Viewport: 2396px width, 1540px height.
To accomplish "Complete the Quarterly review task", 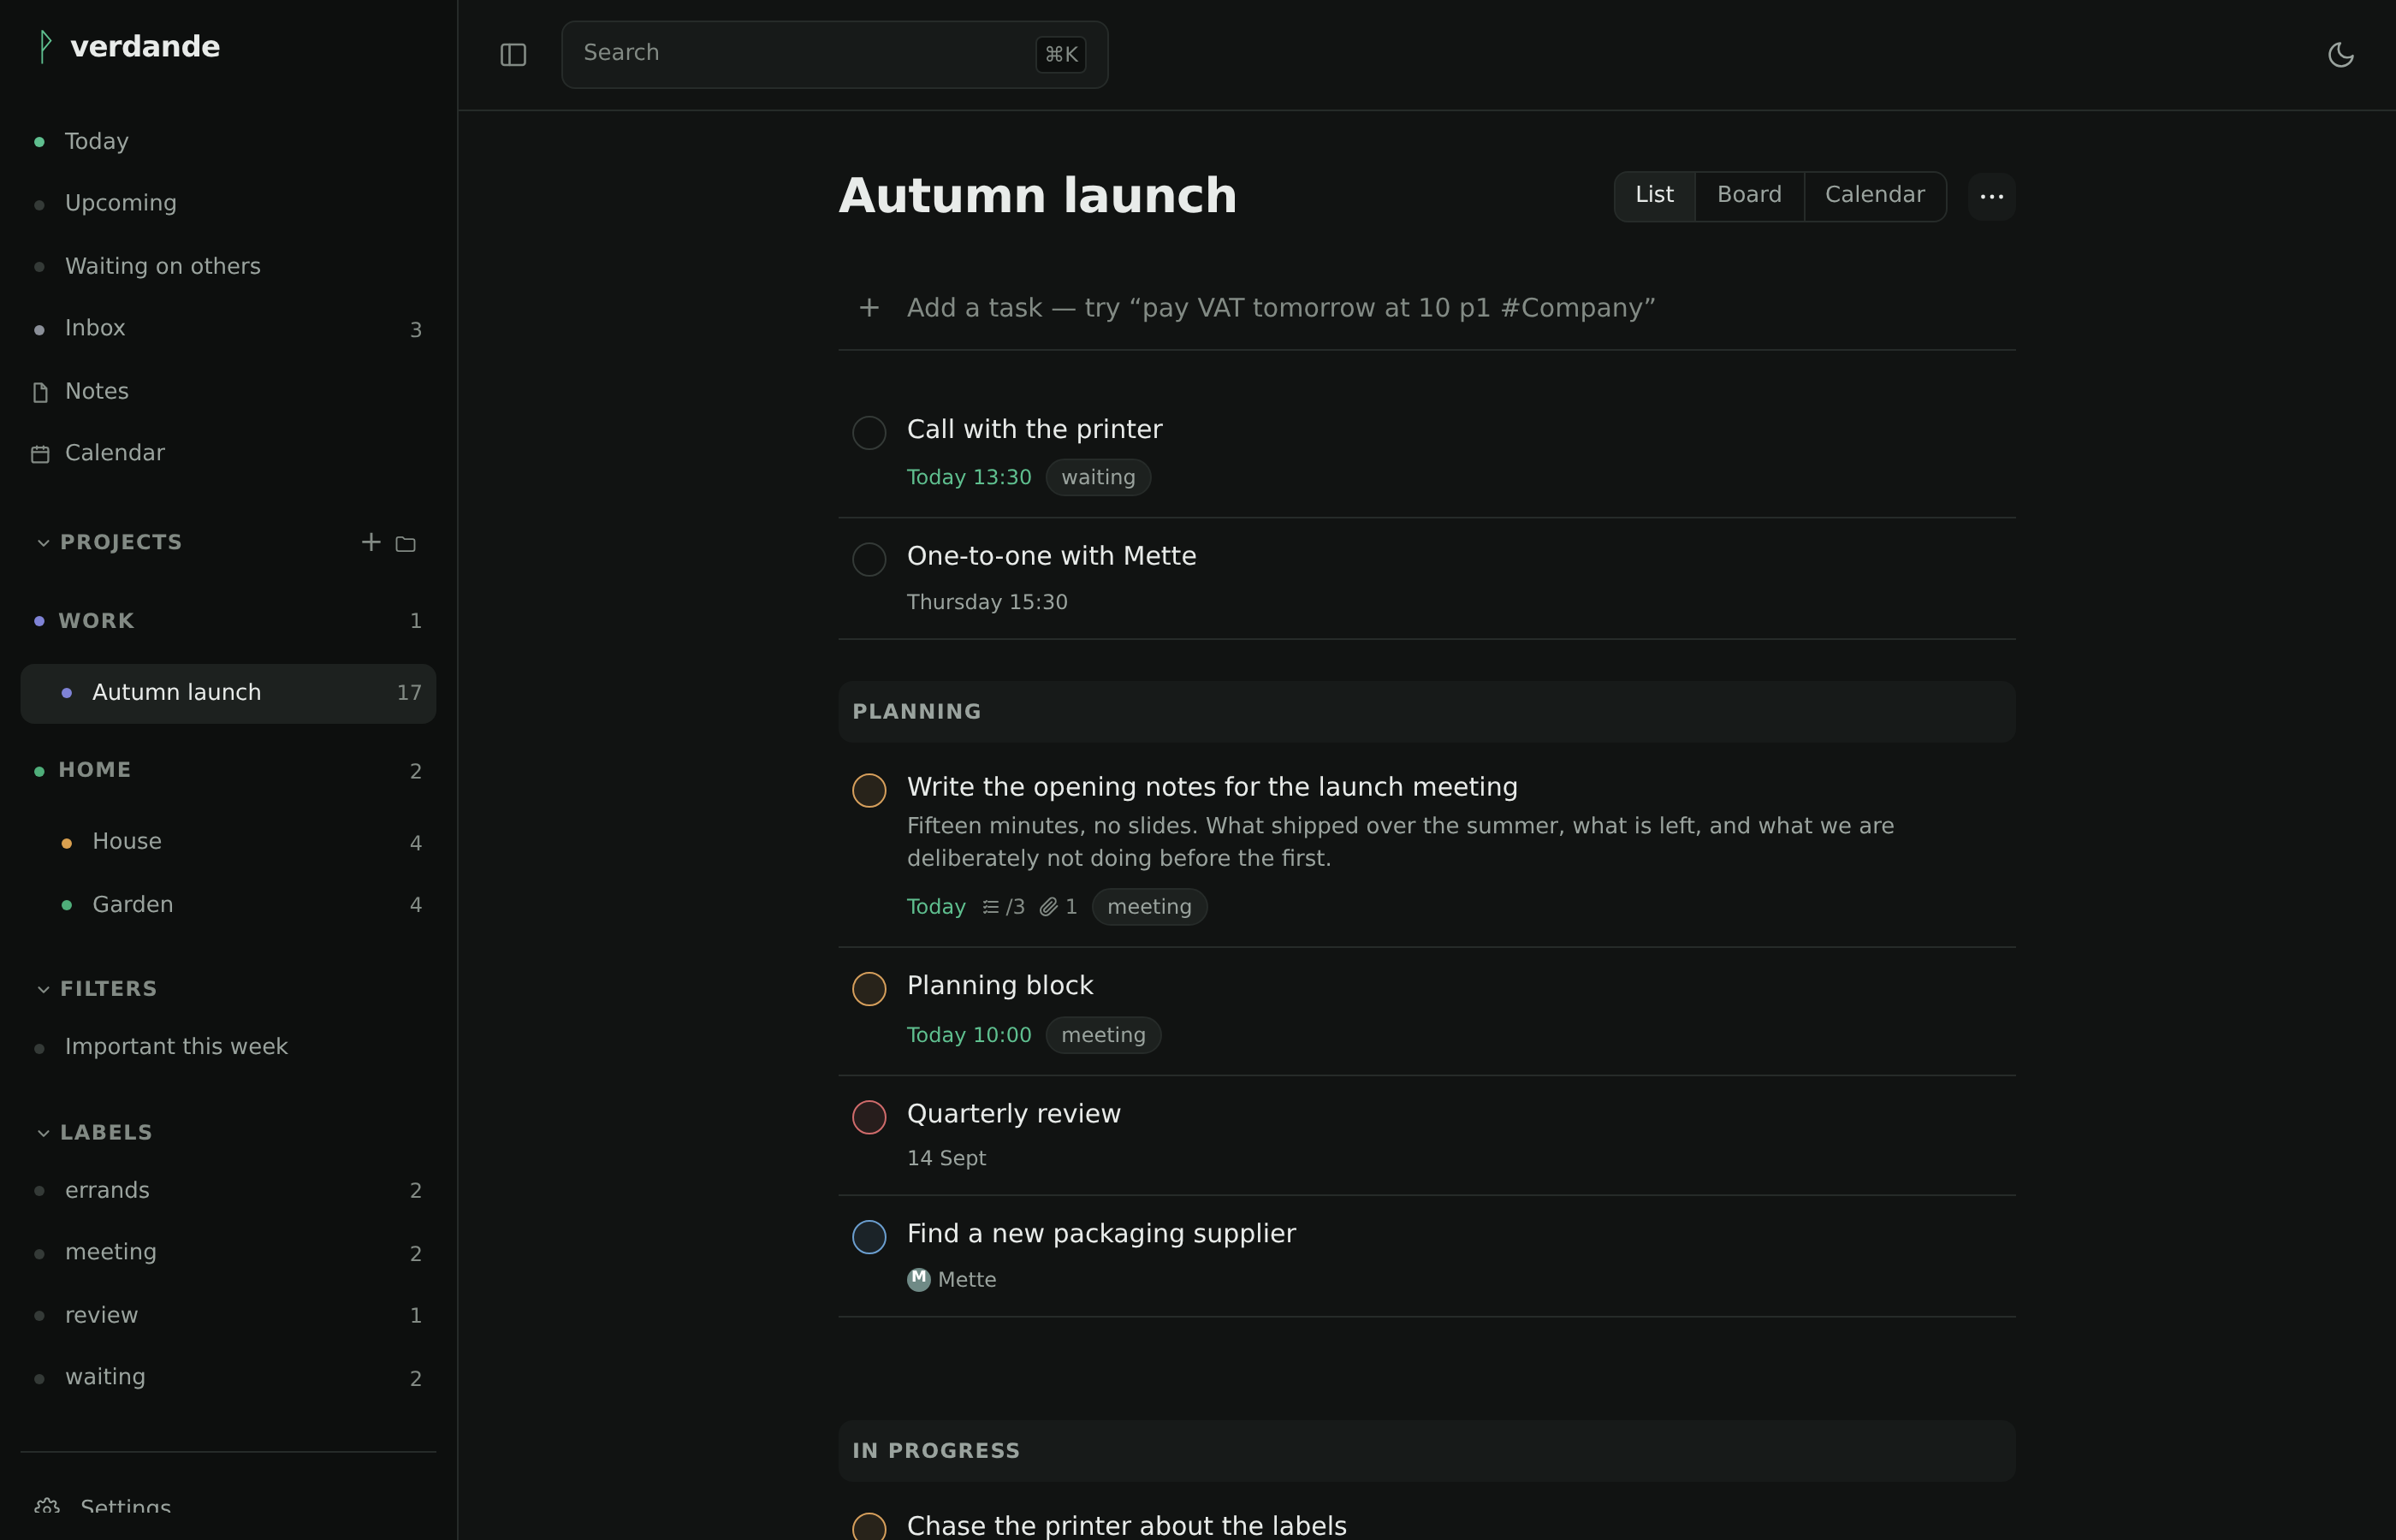I will [869, 1117].
